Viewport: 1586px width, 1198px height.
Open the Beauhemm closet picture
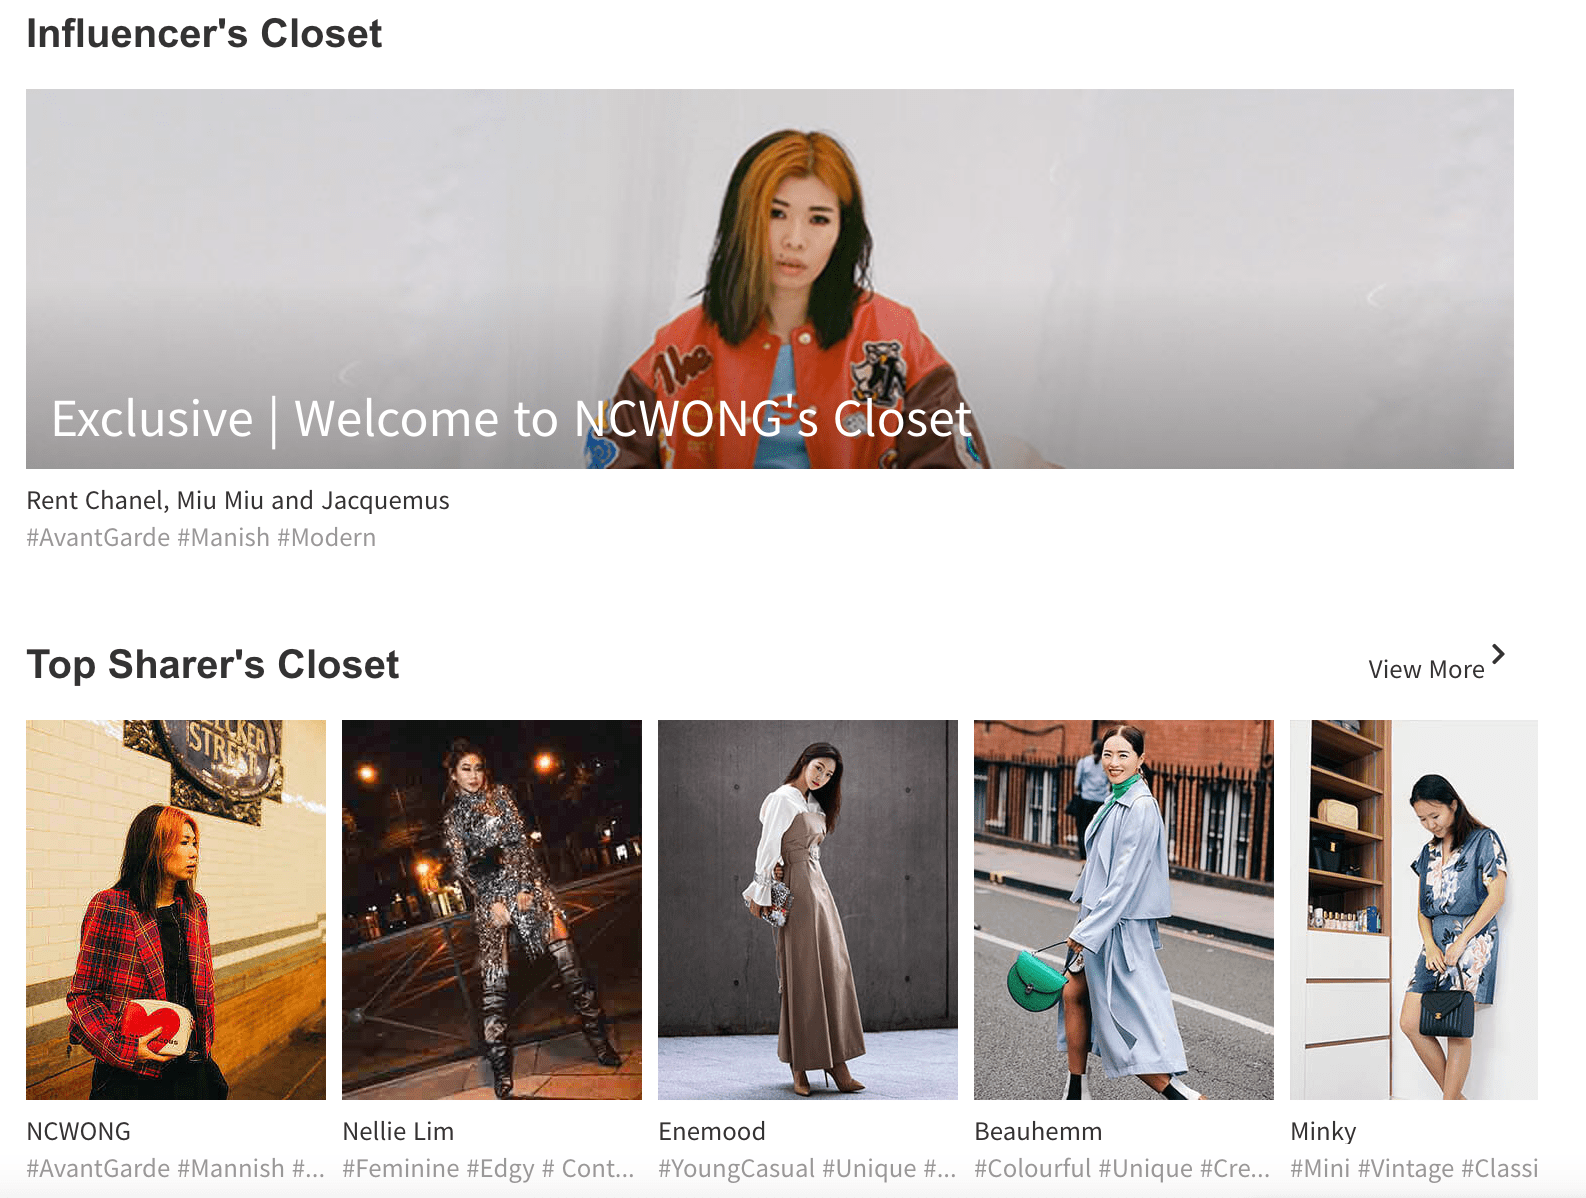coord(1123,909)
